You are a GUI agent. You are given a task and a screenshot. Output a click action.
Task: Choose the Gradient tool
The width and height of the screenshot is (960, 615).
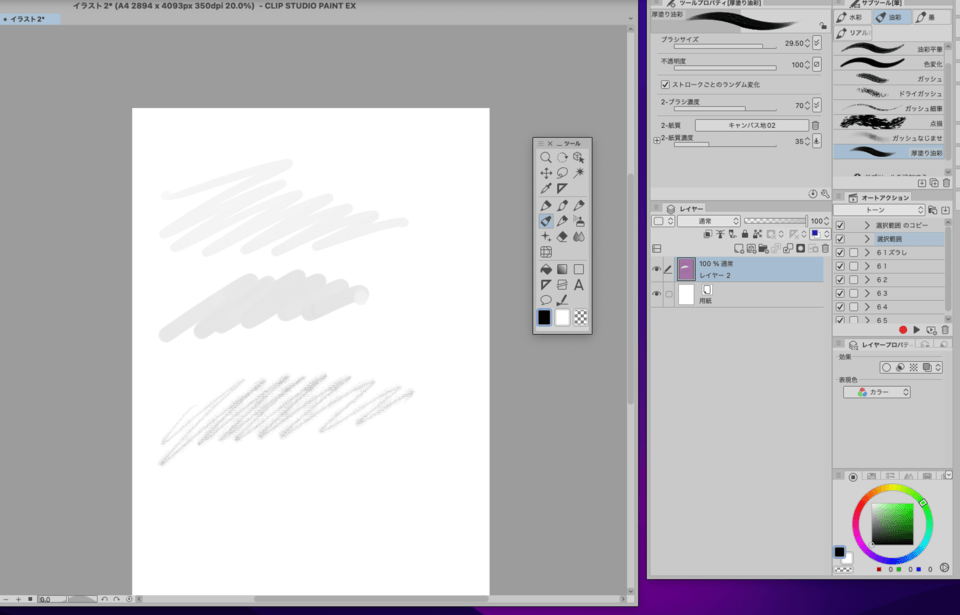(x=562, y=268)
